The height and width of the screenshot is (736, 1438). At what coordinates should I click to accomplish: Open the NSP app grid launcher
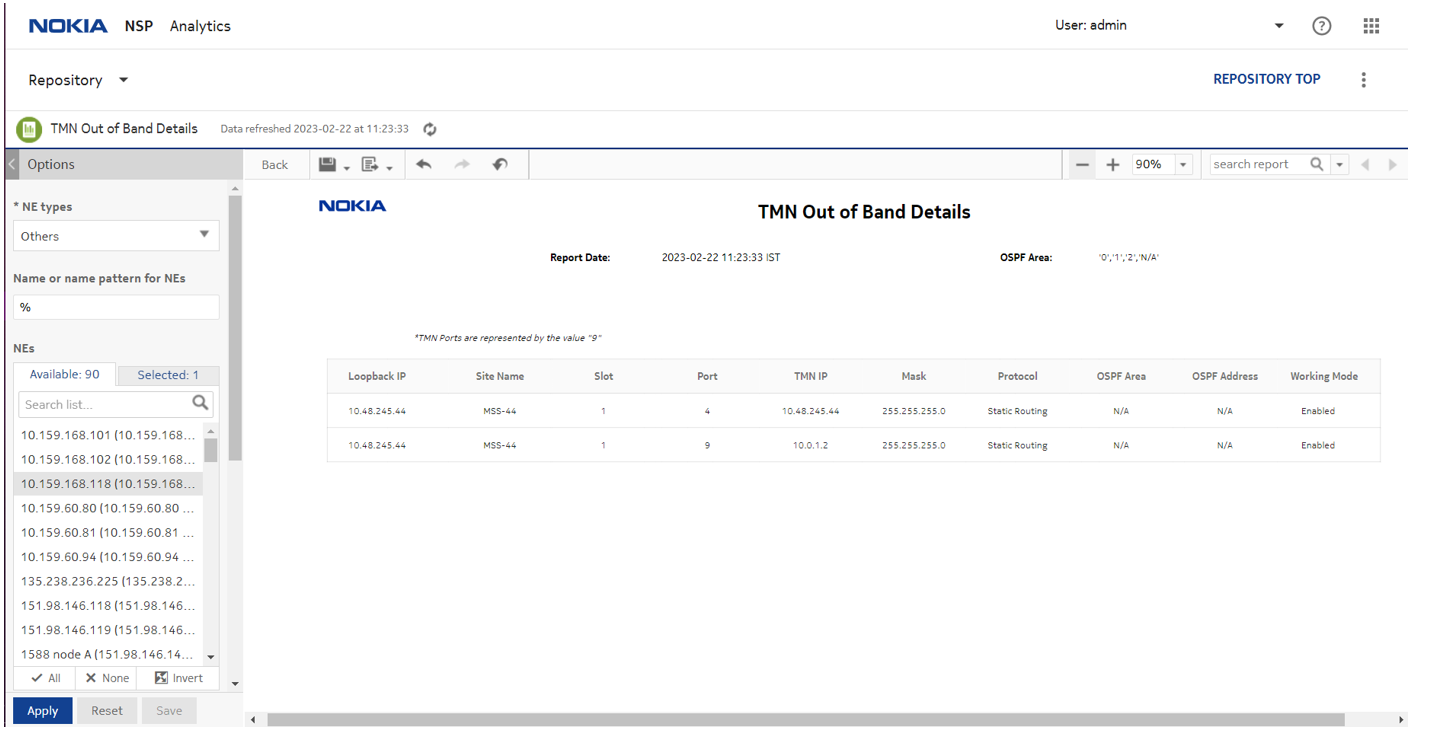click(1371, 26)
